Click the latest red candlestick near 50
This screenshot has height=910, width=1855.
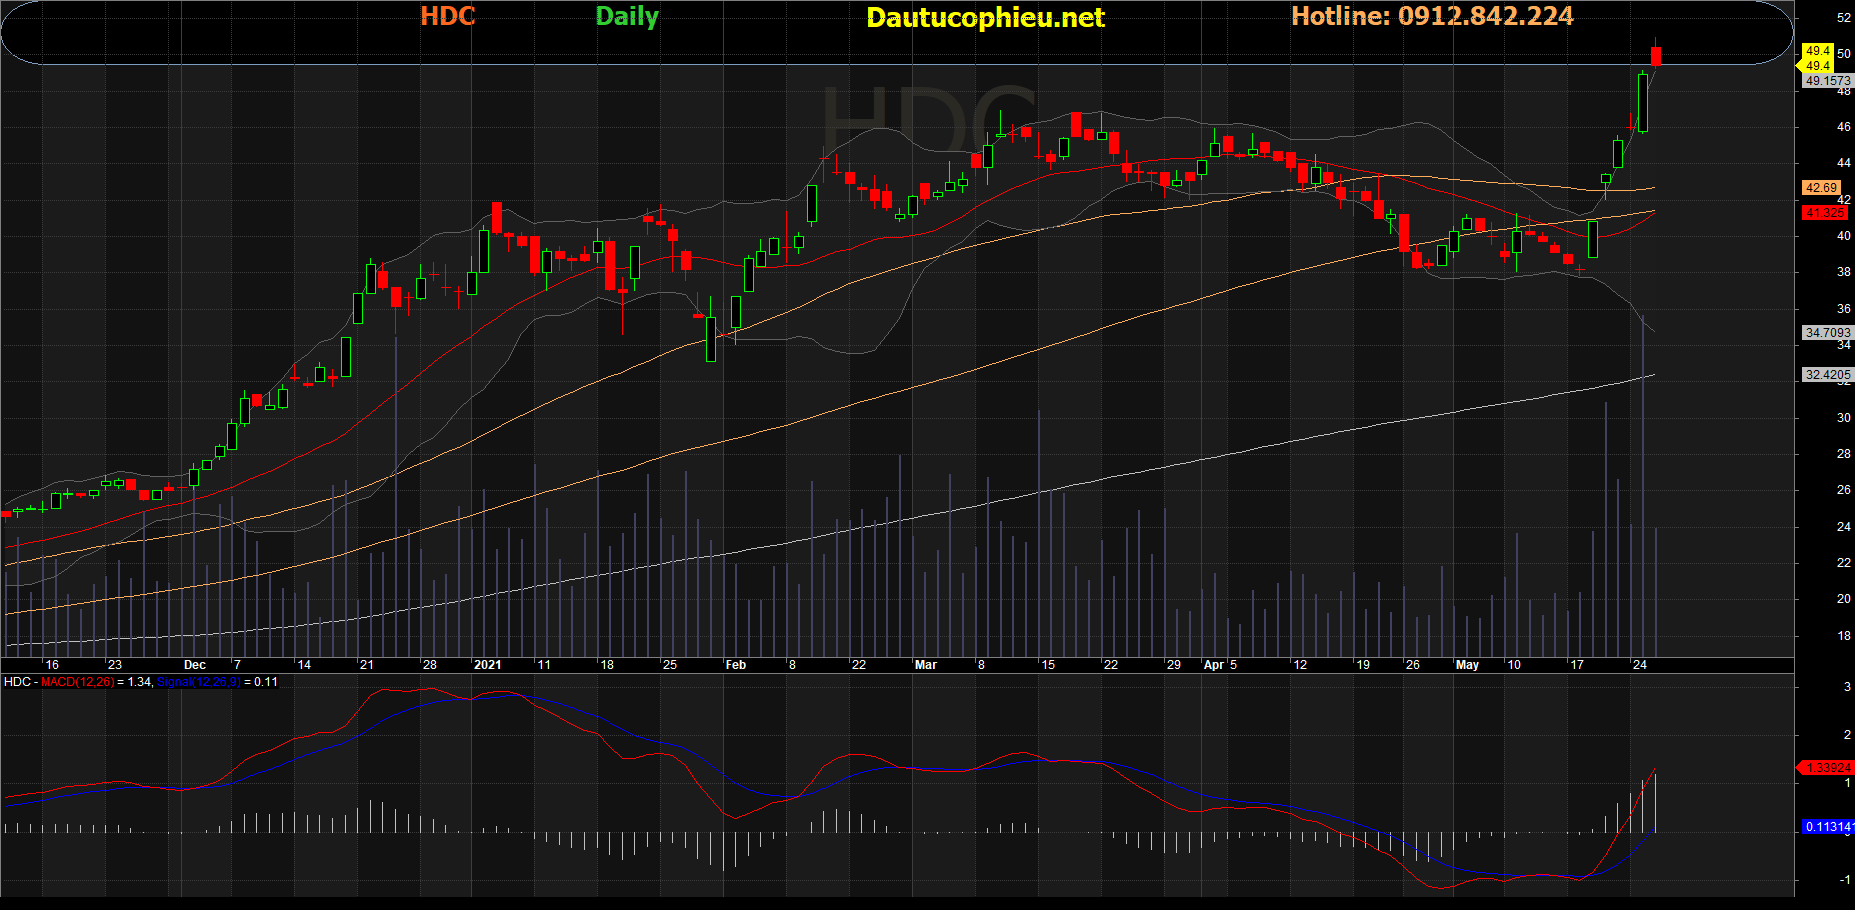(x=1656, y=56)
